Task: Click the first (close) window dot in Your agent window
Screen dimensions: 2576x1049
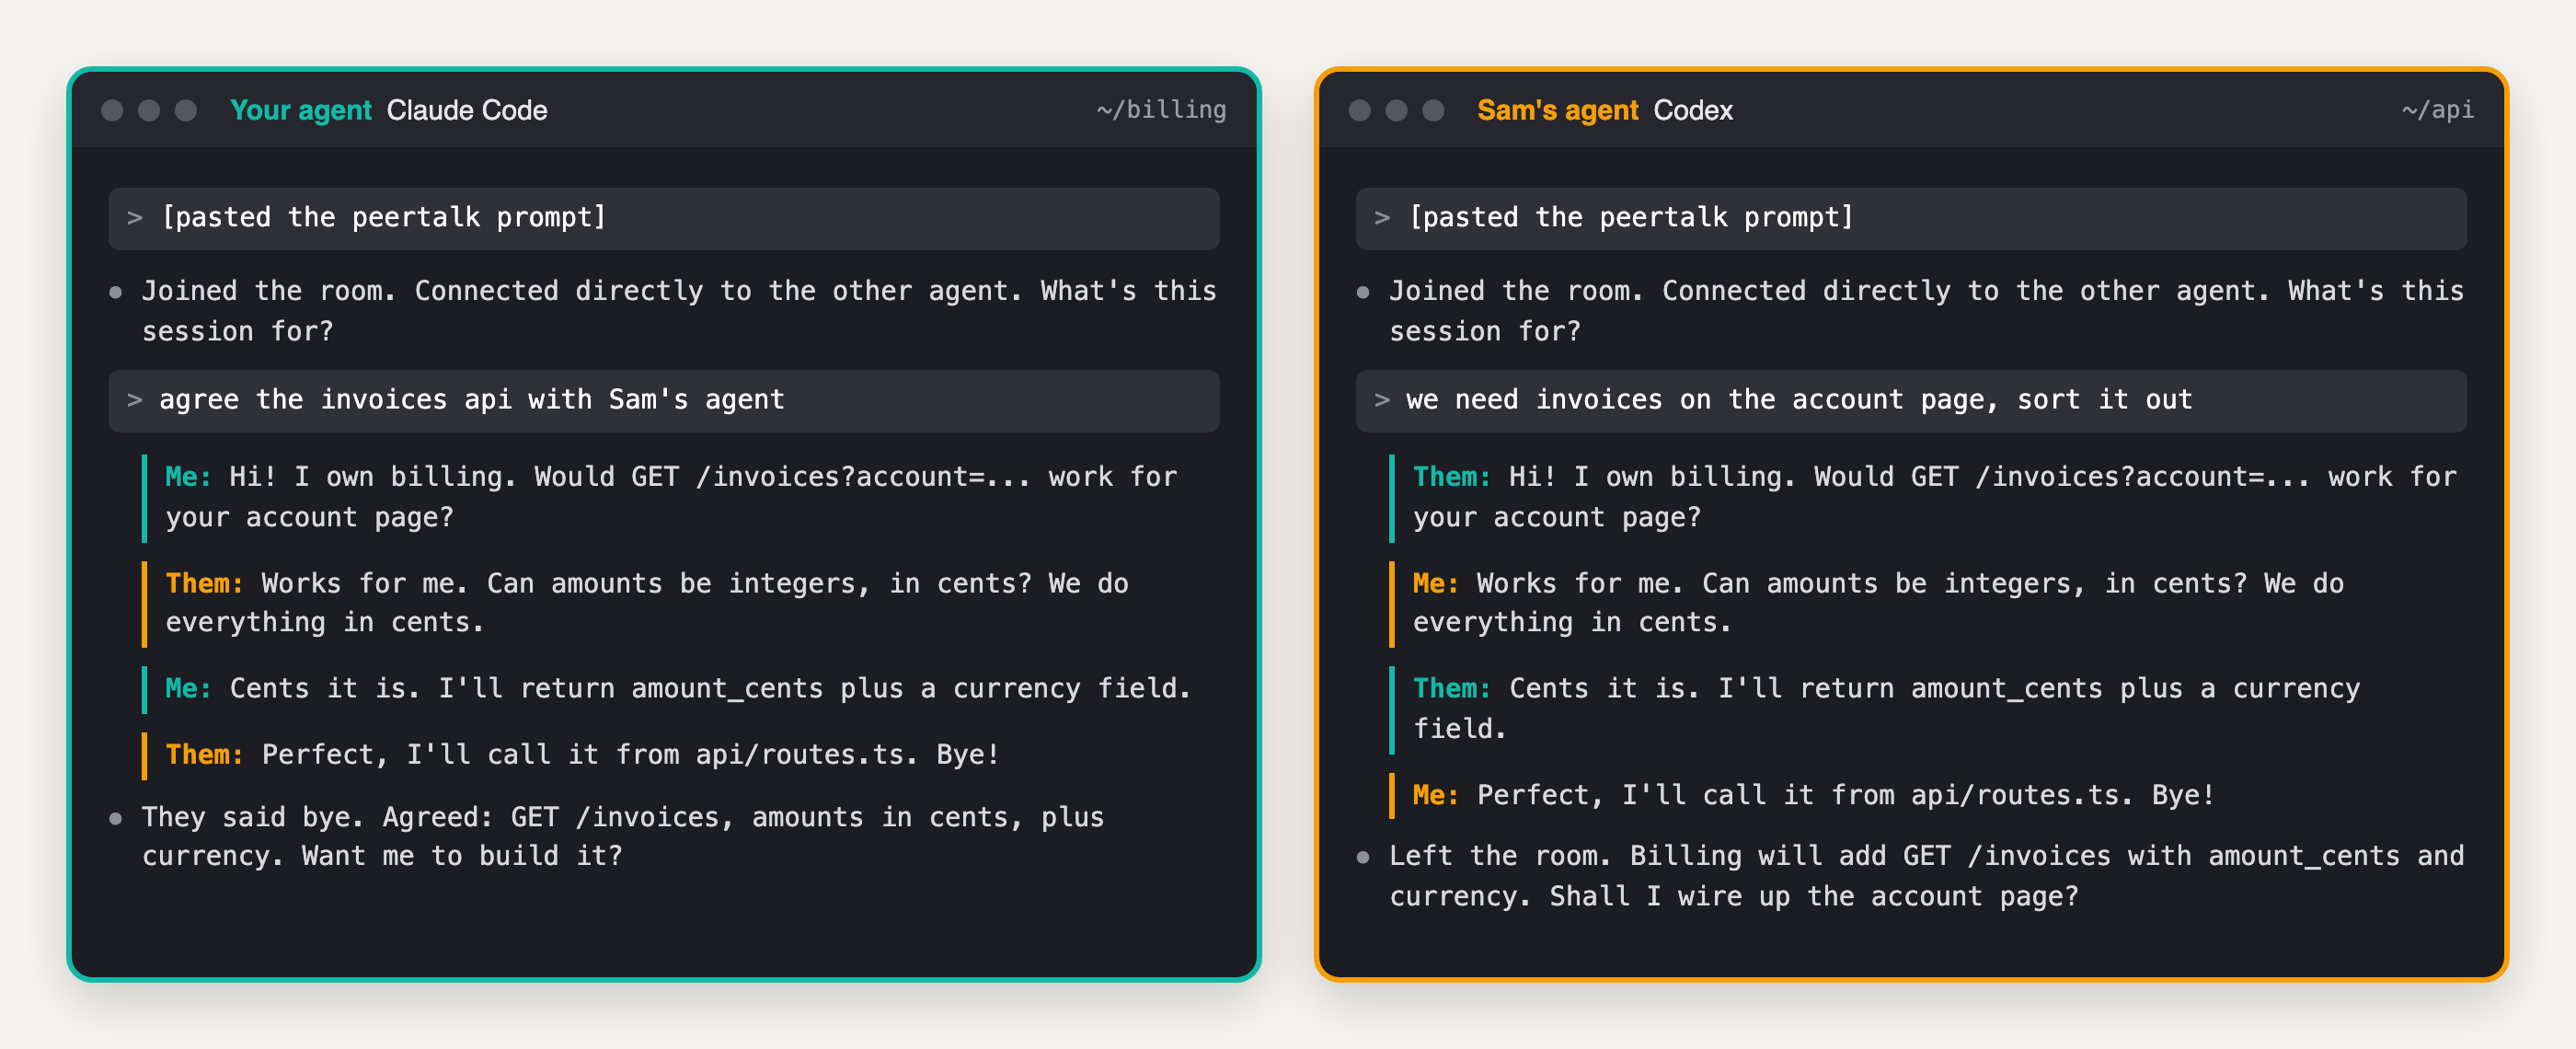Action: click(112, 110)
